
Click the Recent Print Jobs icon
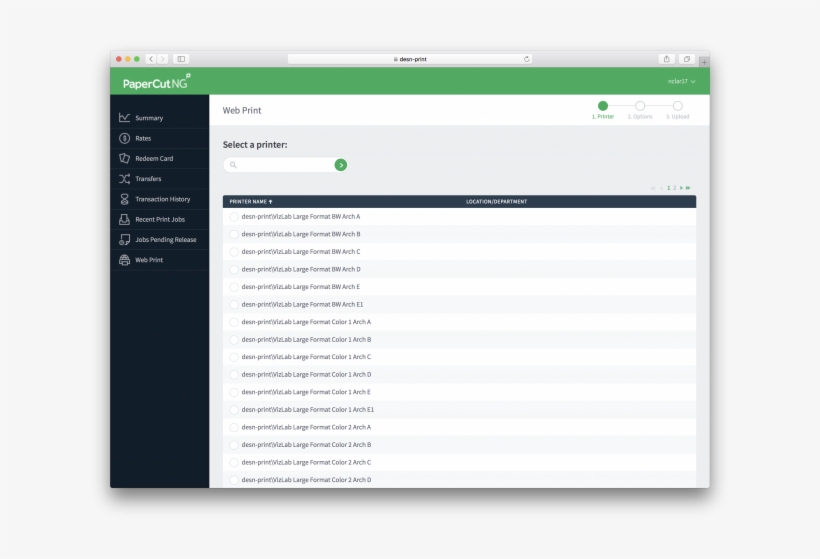pos(124,219)
